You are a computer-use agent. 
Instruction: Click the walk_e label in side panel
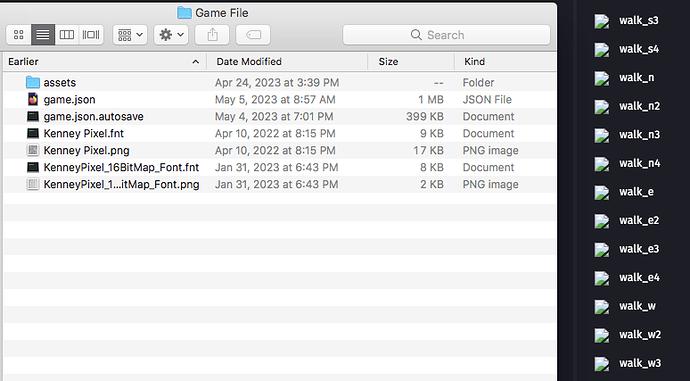pyautogui.click(x=636, y=192)
